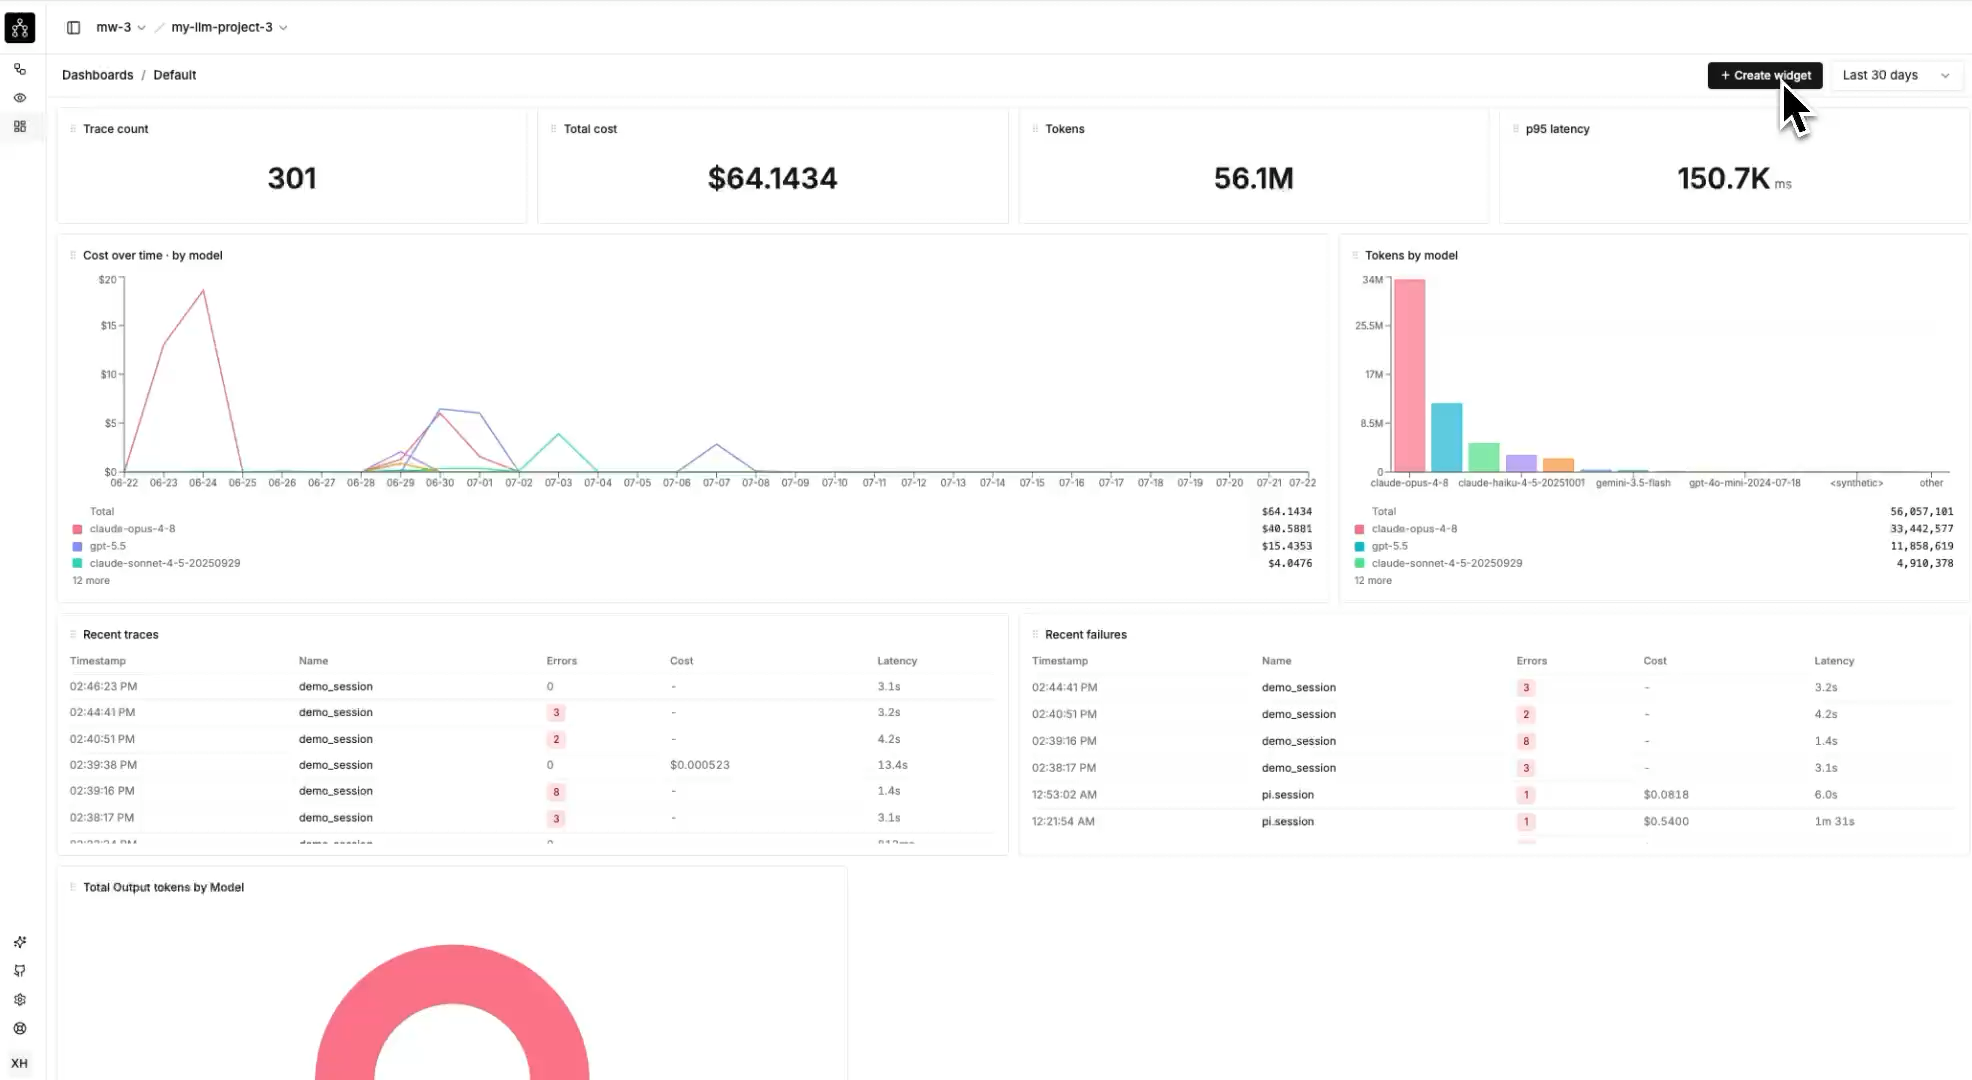Viewport: 1972px width, 1080px height.
Task: Click the 2 errors badge in Recent traces
Action: [556, 740]
